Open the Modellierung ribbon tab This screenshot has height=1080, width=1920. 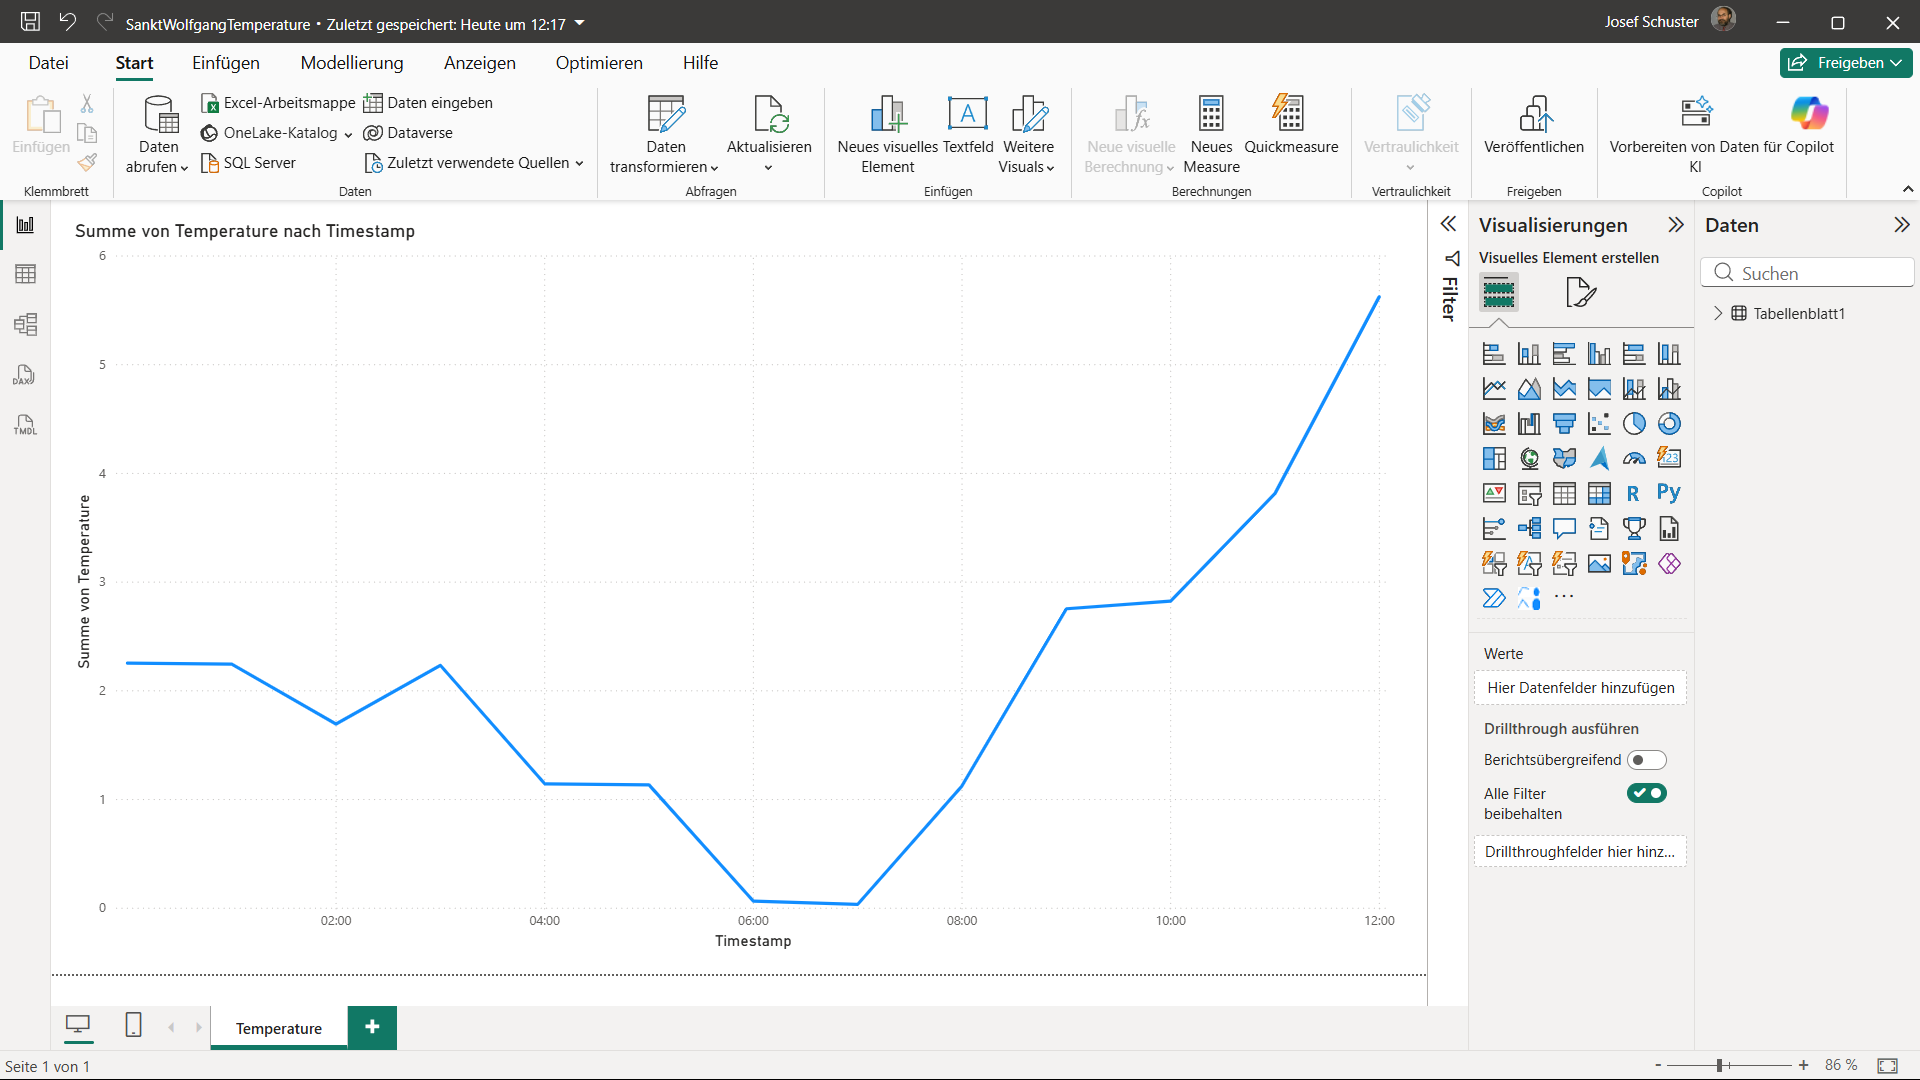pyautogui.click(x=352, y=63)
